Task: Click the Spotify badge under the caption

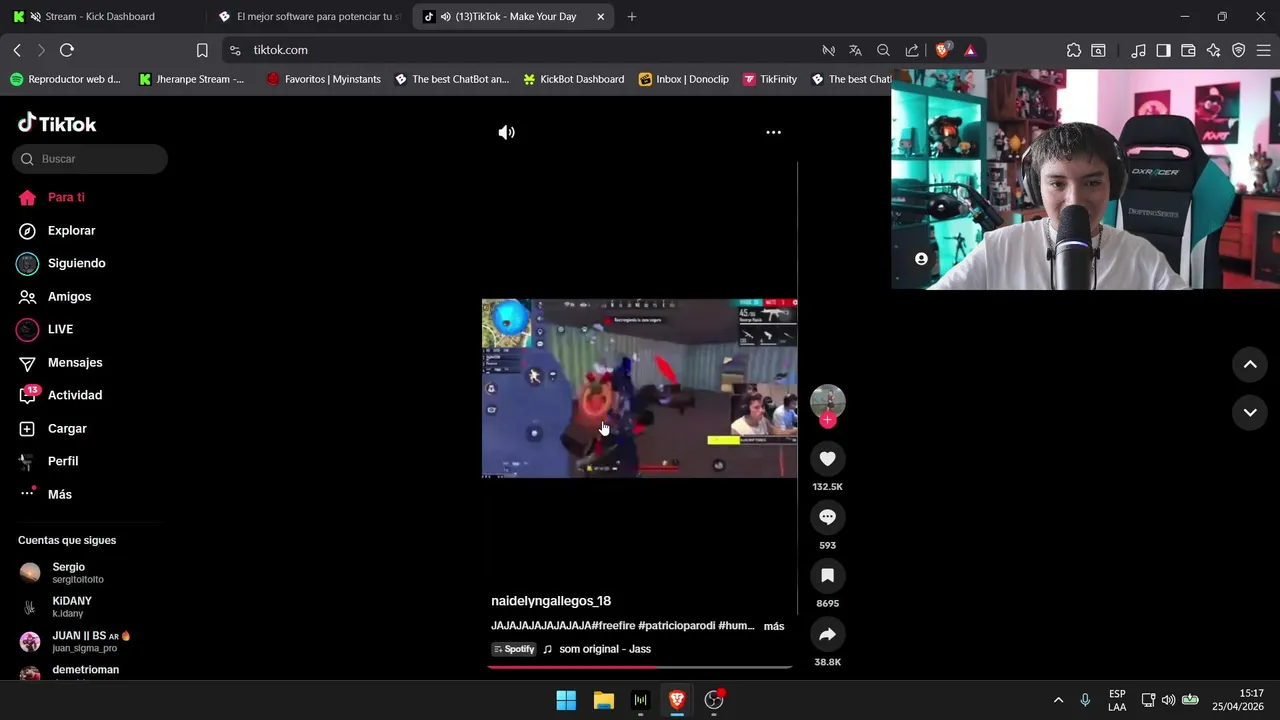Action: click(514, 649)
